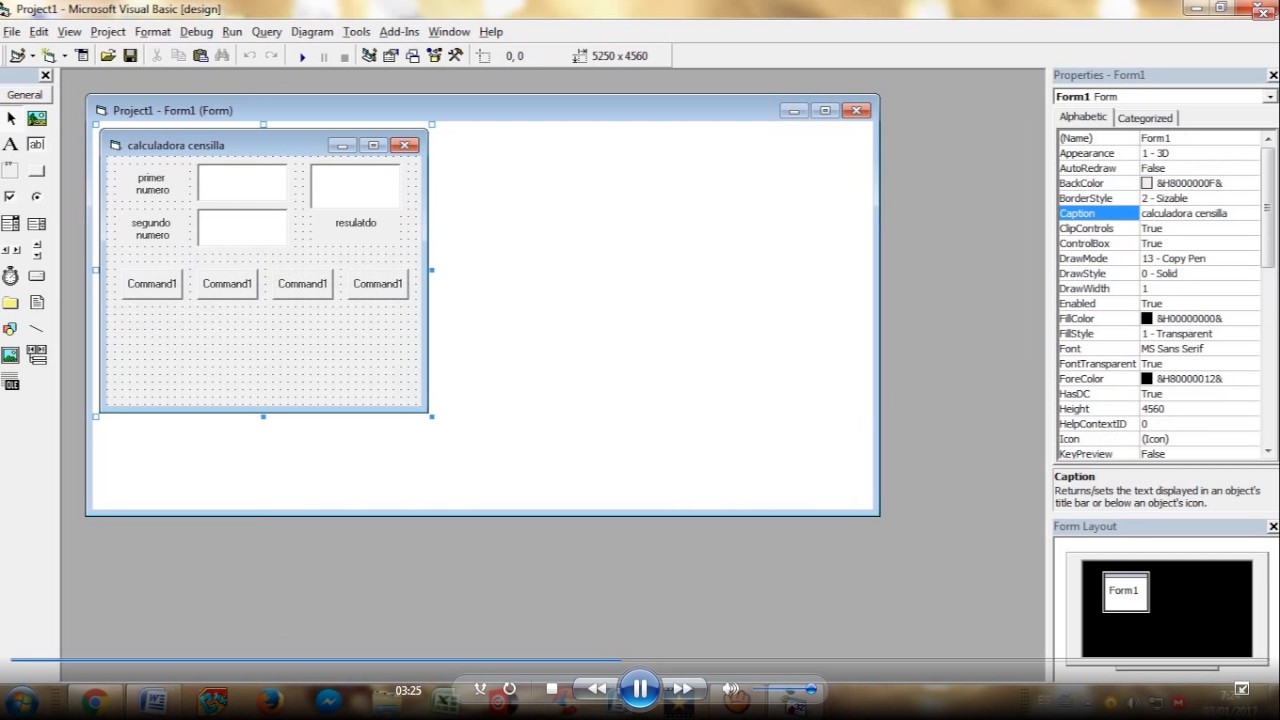The height and width of the screenshot is (720, 1280).
Task: Adjust the video player volume slider
Action: (785, 689)
